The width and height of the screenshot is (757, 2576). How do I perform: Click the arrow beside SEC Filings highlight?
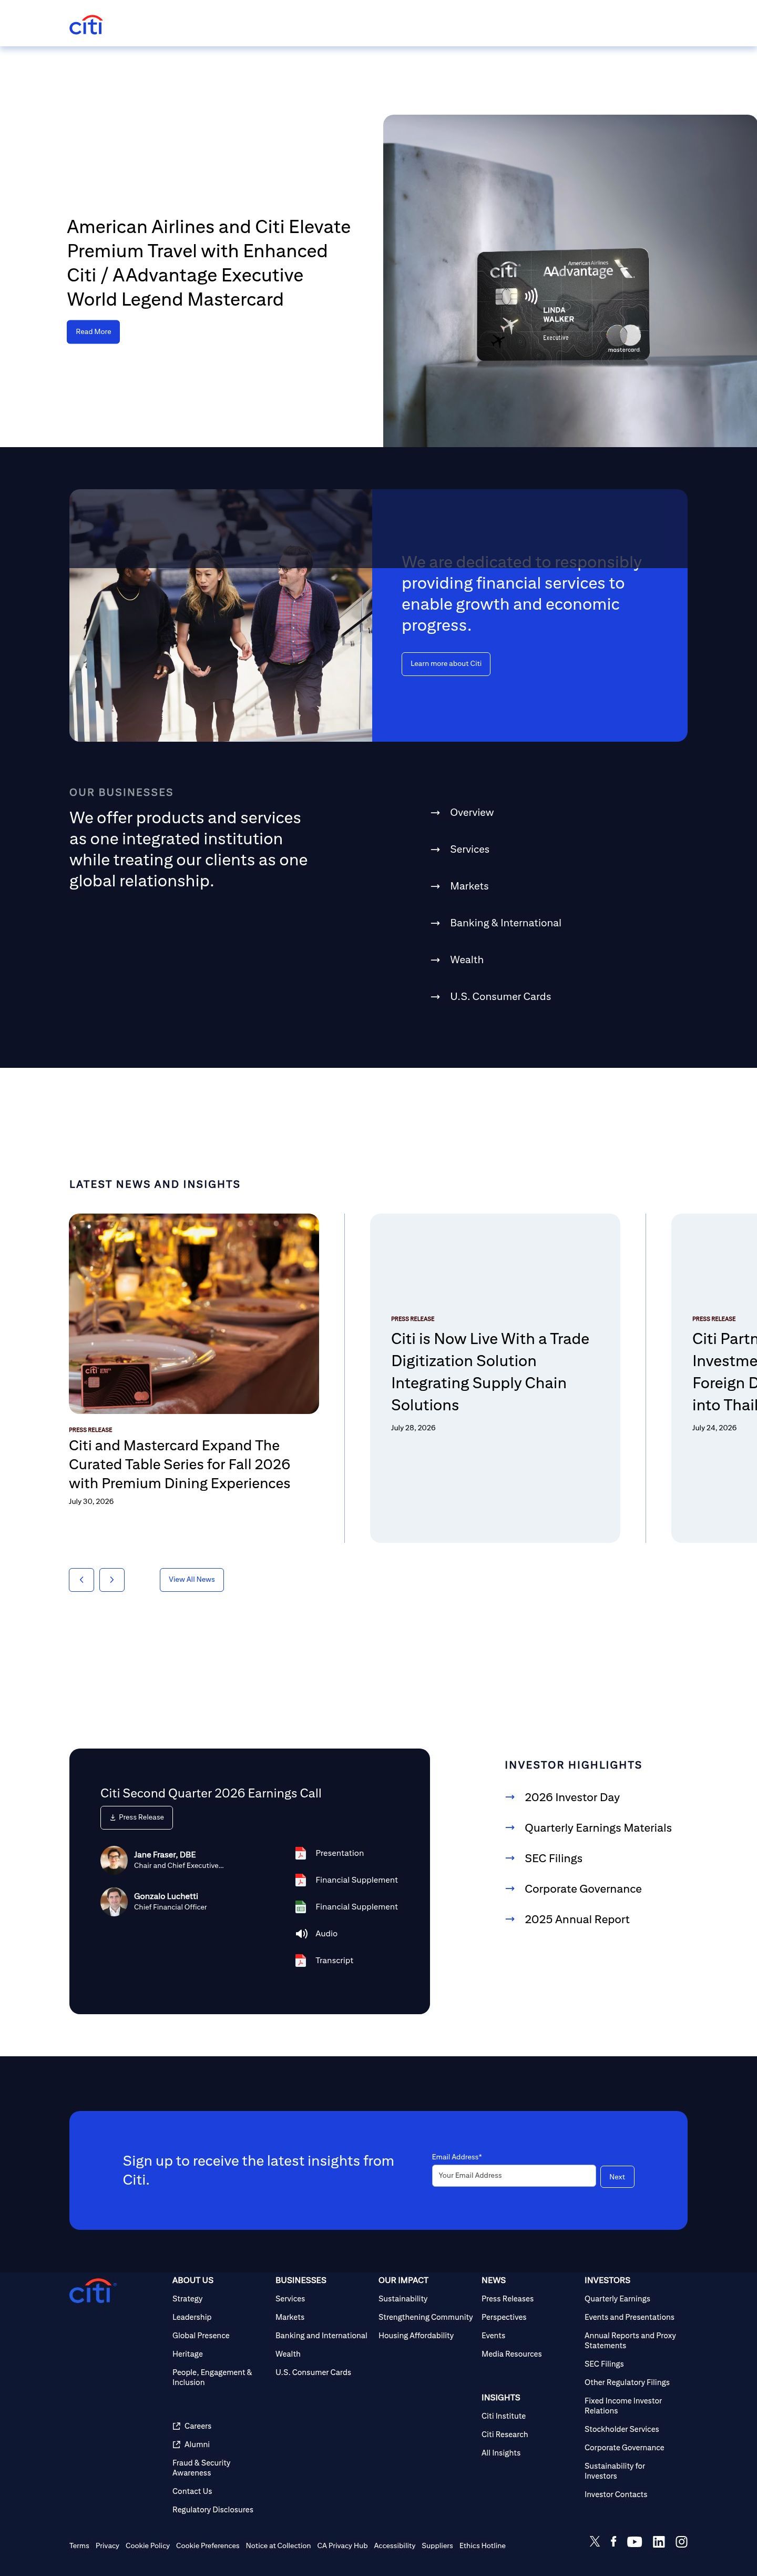coord(510,1858)
